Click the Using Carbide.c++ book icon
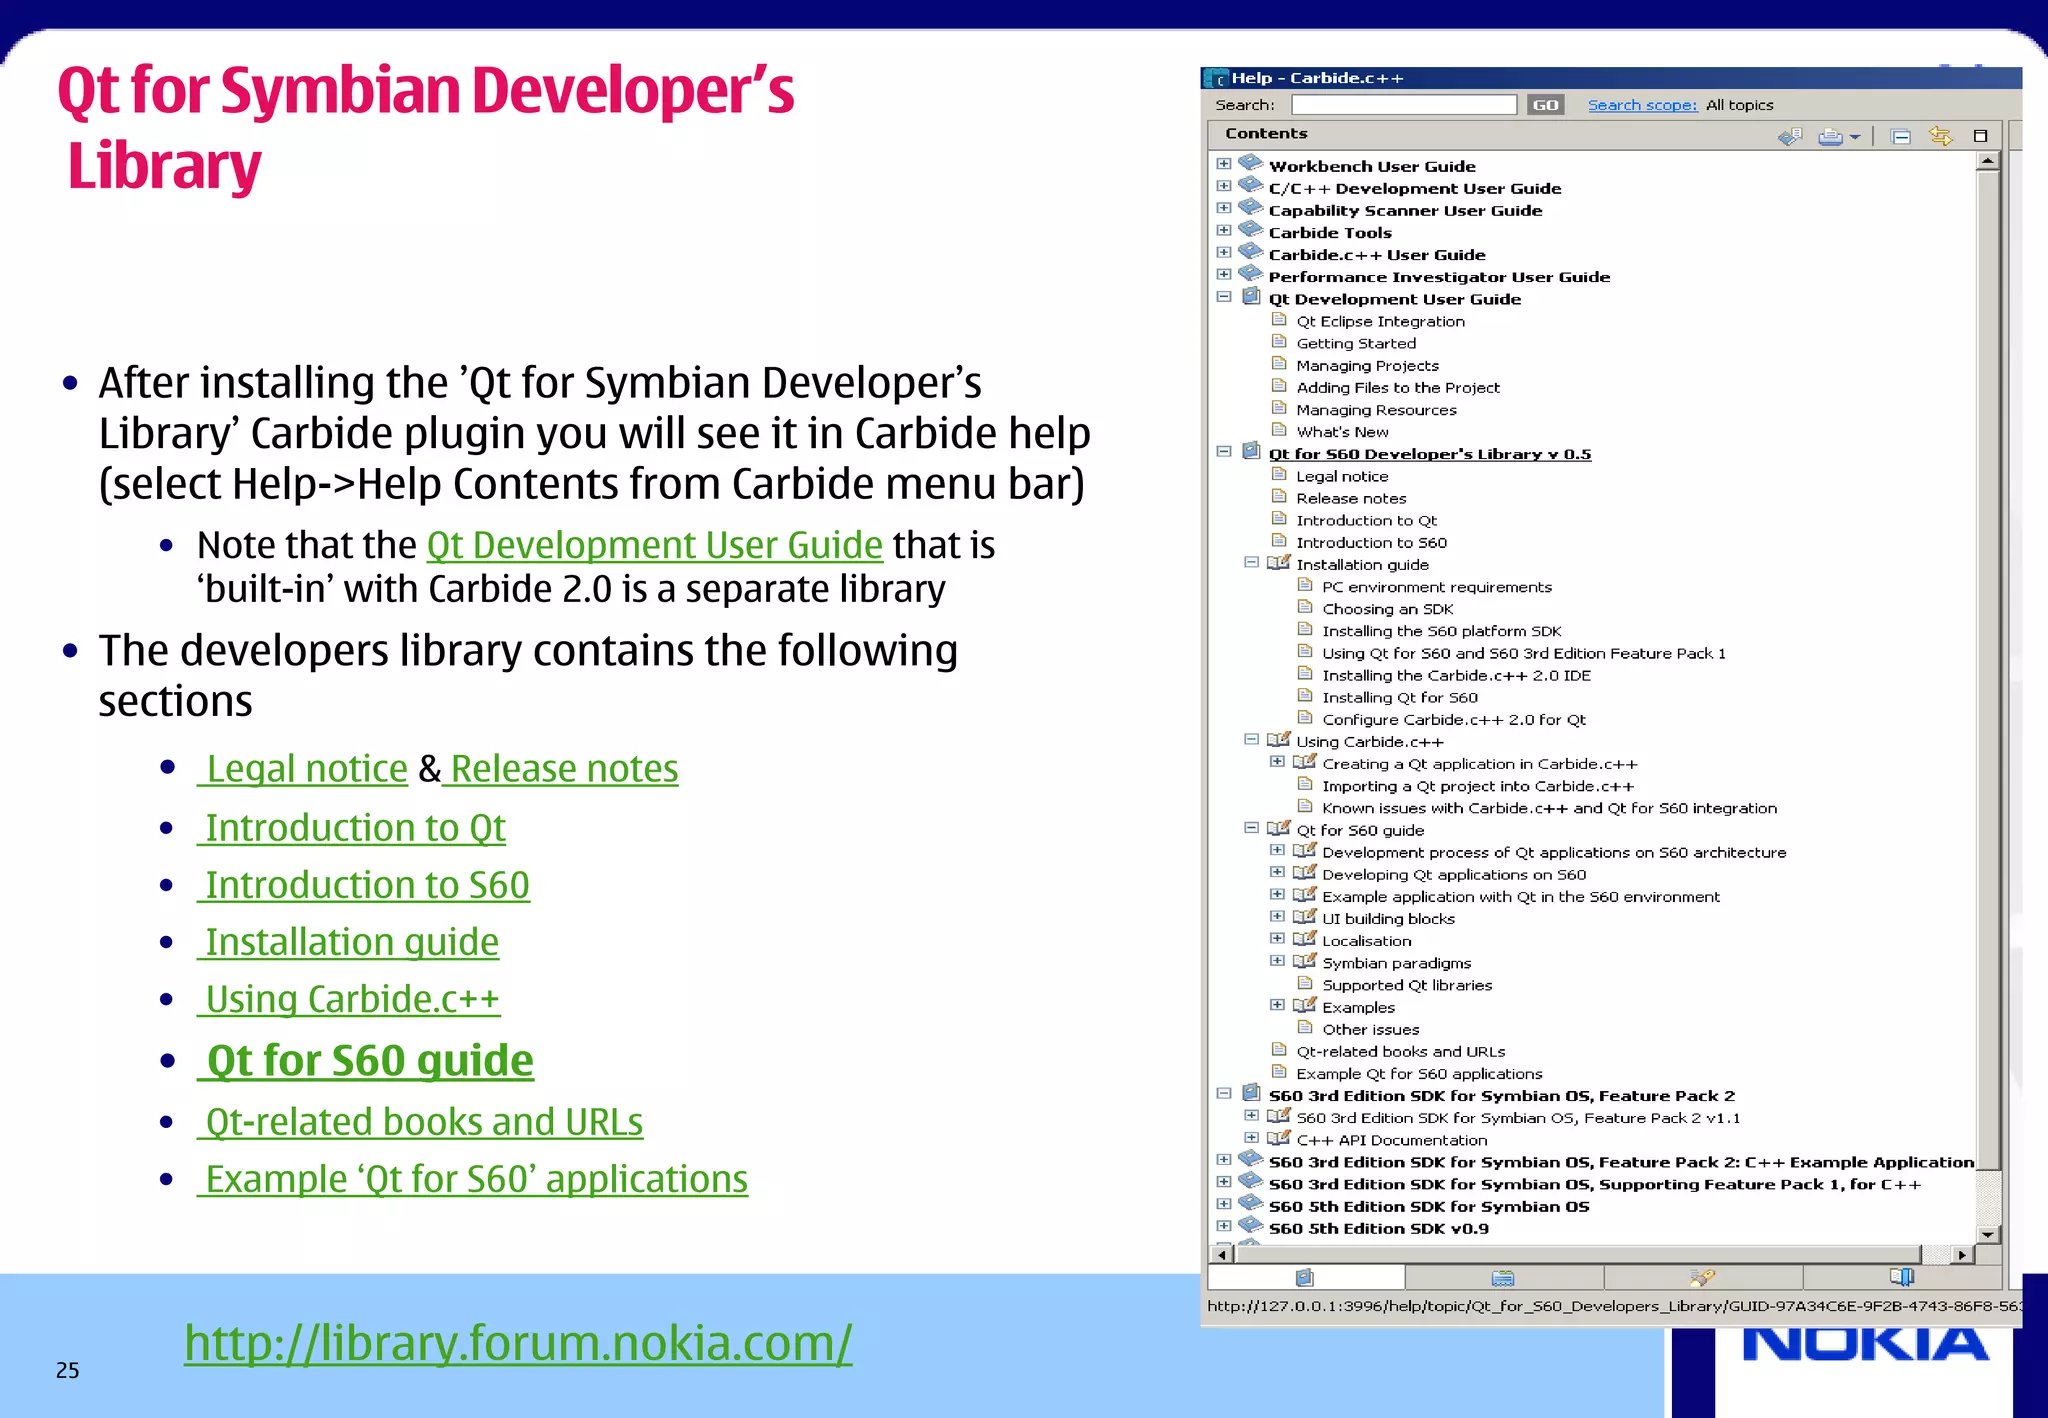 [1279, 739]
